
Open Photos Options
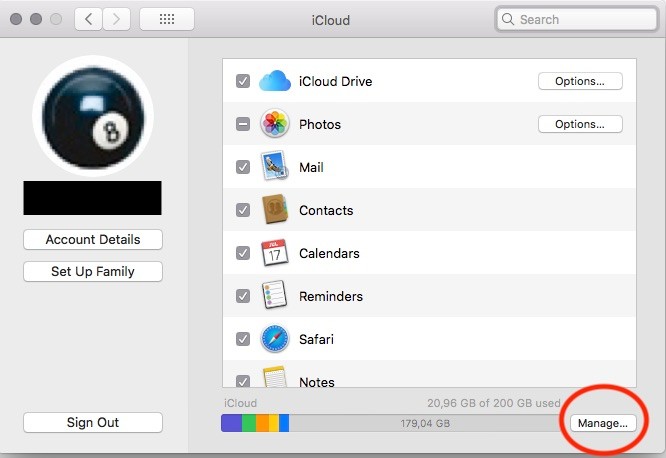[580, 124]
